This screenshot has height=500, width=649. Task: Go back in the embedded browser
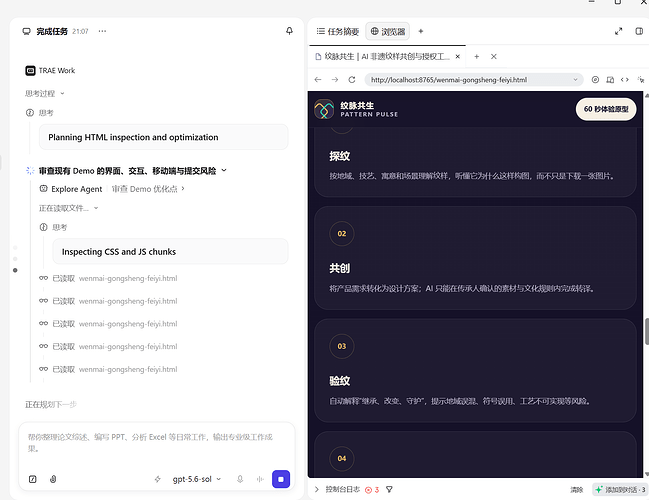coord(318,79)
